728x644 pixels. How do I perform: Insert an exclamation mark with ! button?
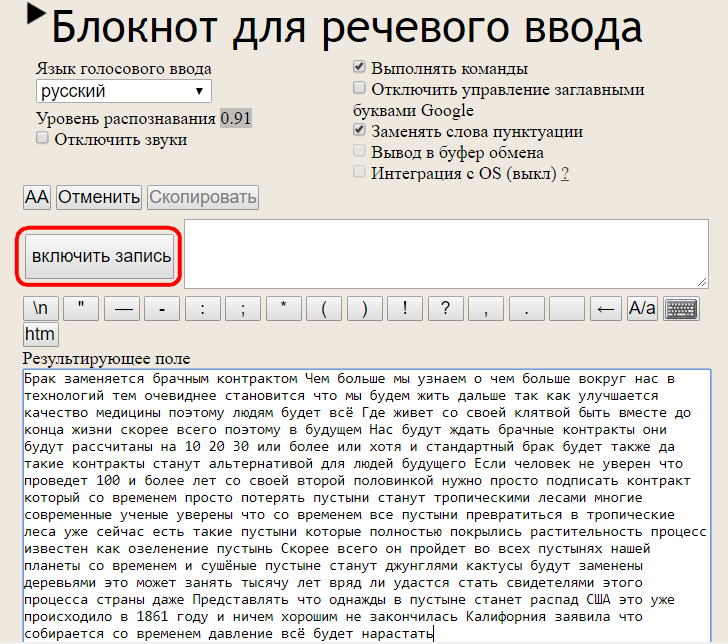(x=405, y=309)
